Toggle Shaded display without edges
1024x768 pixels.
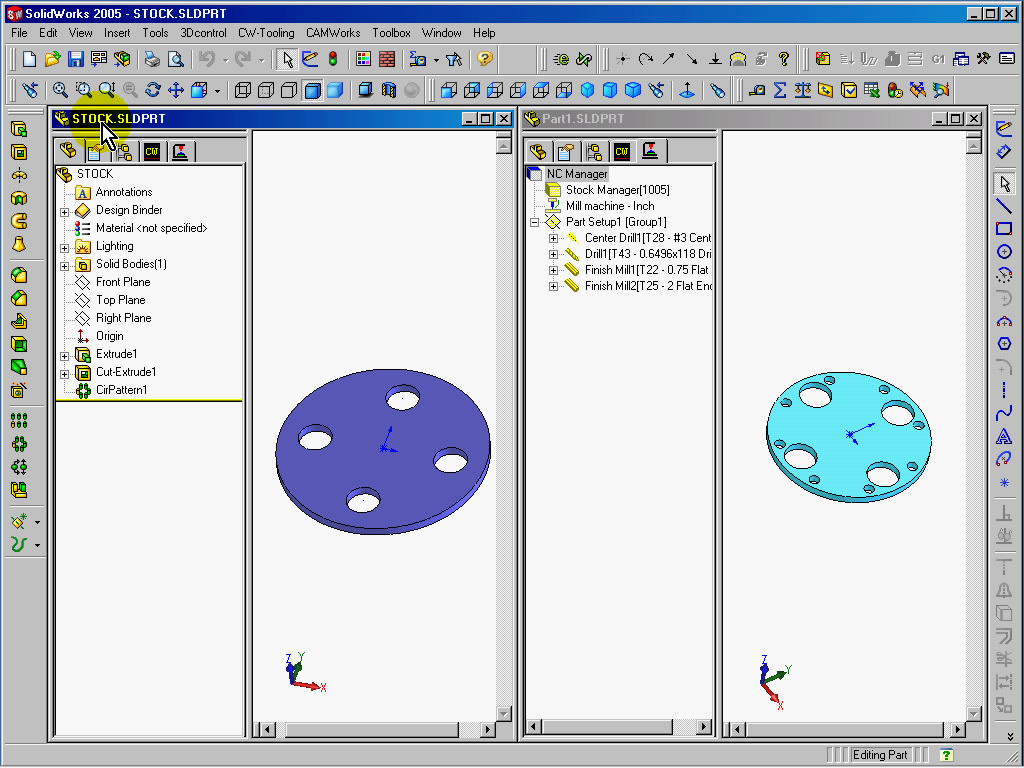coord(335,90)
